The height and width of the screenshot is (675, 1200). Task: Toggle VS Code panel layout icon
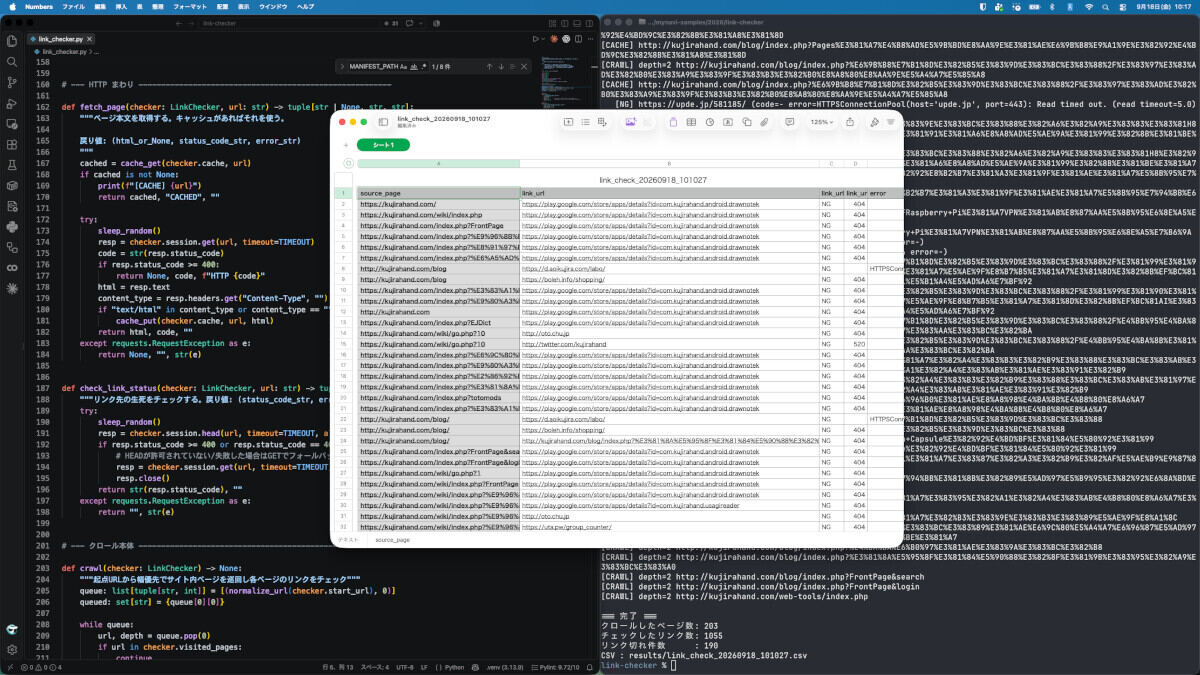577,23
